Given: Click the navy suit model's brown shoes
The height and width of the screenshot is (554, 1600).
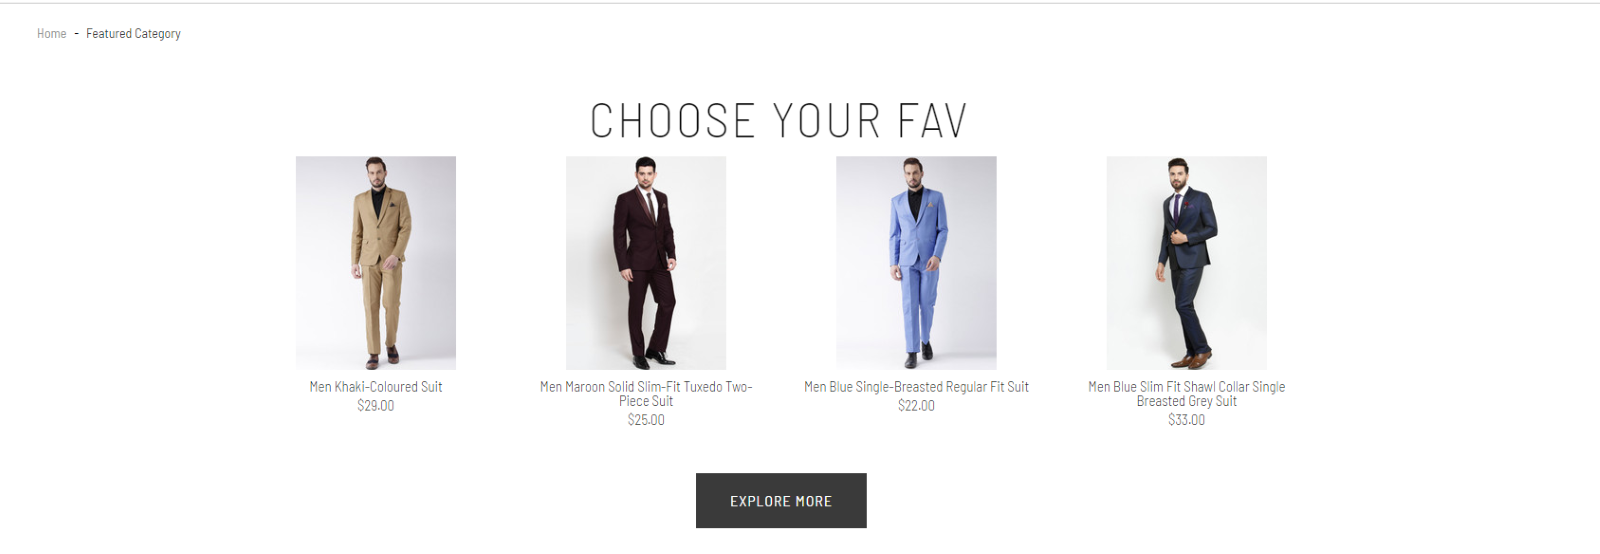Looking at the screenshot, I should click(x=1197, y=359).
